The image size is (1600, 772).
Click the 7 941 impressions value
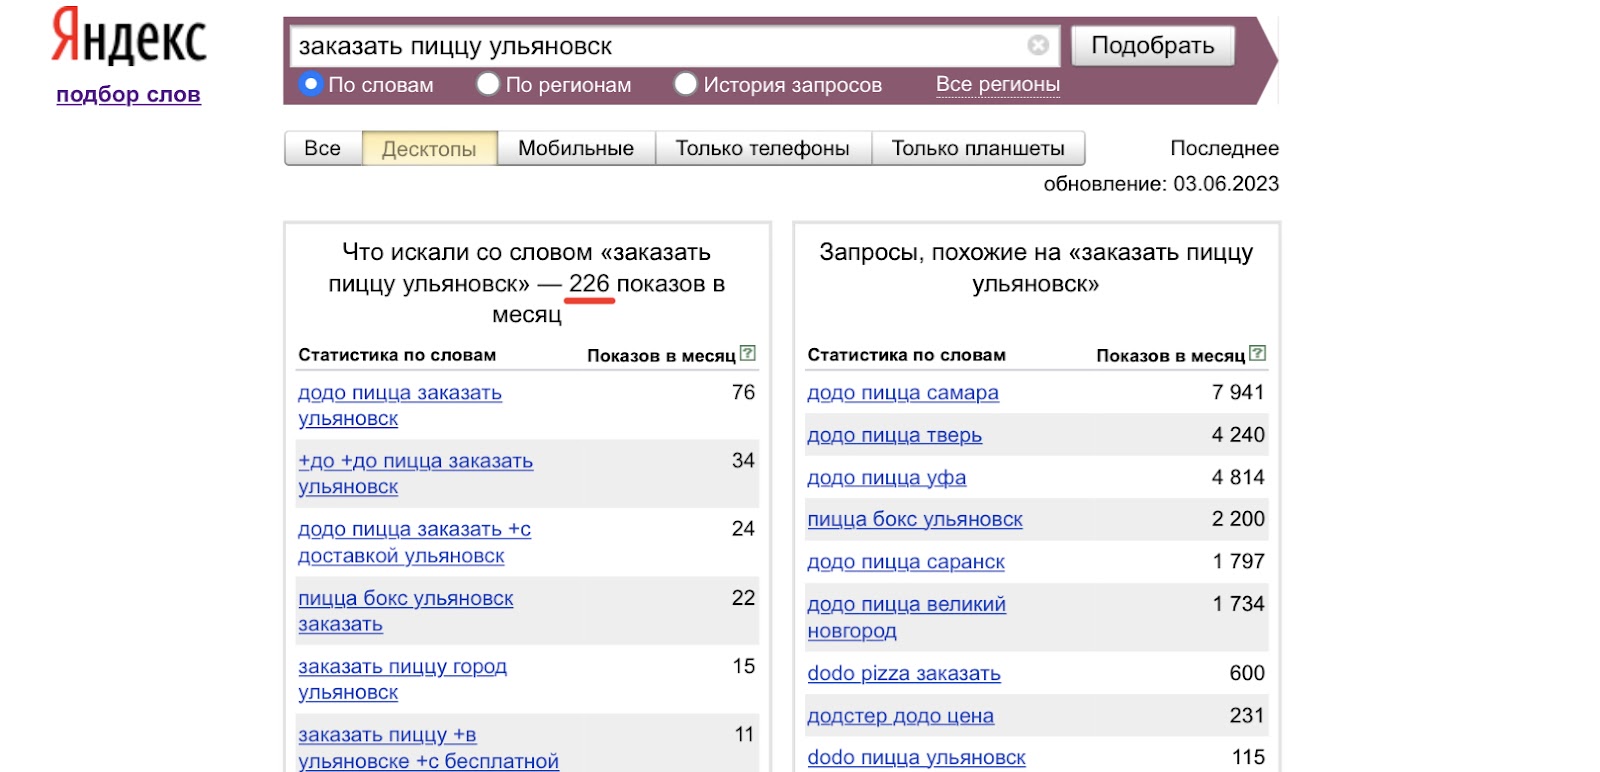(x=1238, y=392)
